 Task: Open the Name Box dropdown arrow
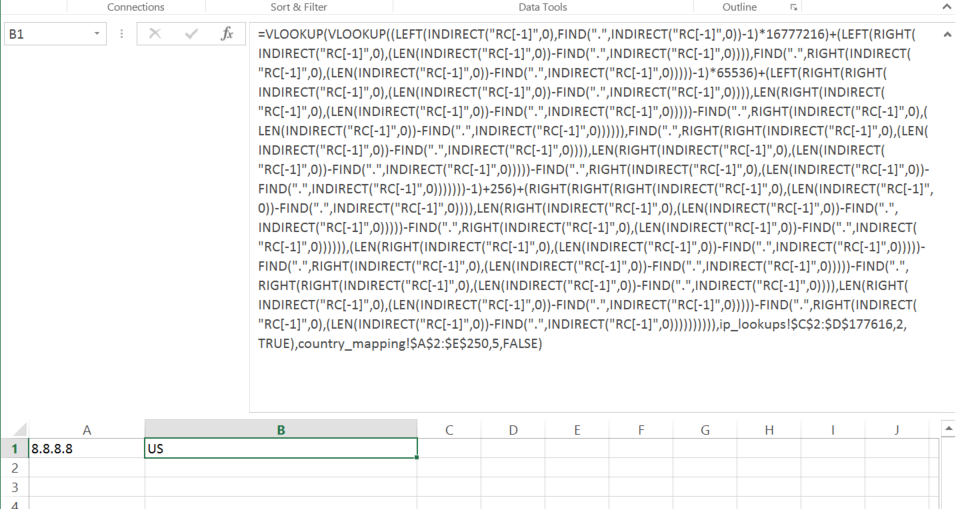click(97, 34)
